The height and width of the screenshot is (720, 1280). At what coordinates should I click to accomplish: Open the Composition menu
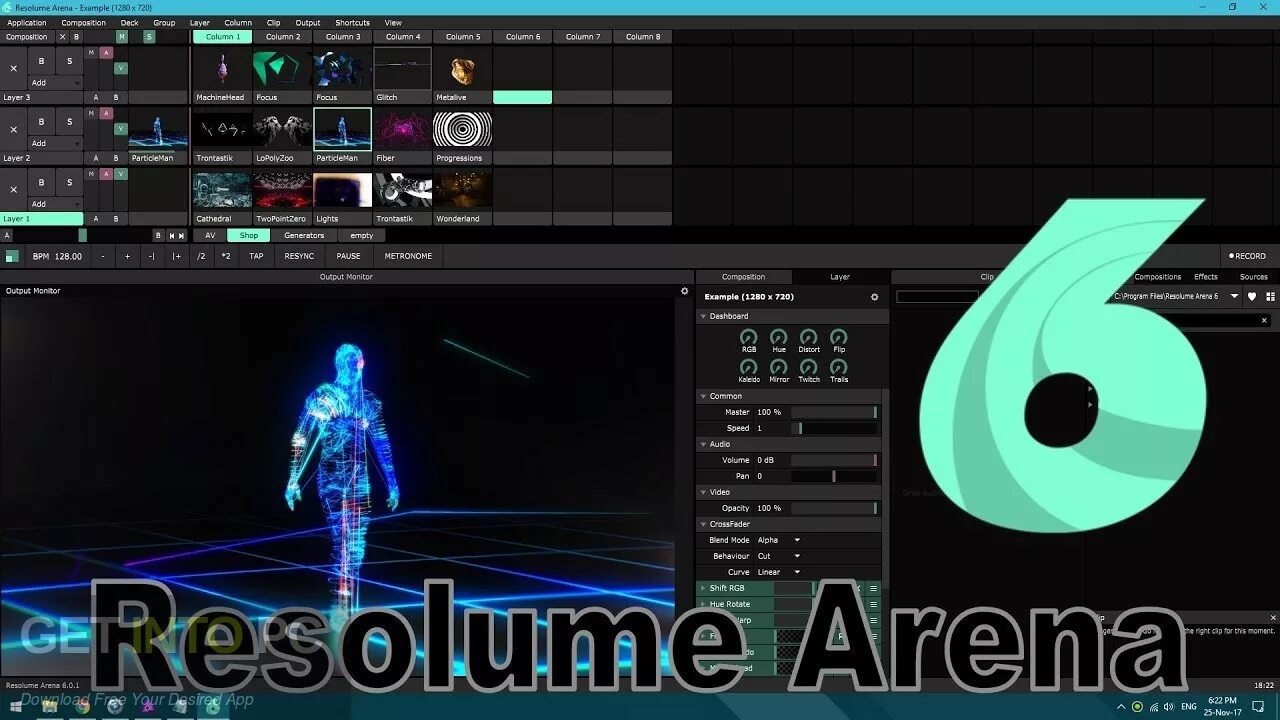click(x=84, y=22)
